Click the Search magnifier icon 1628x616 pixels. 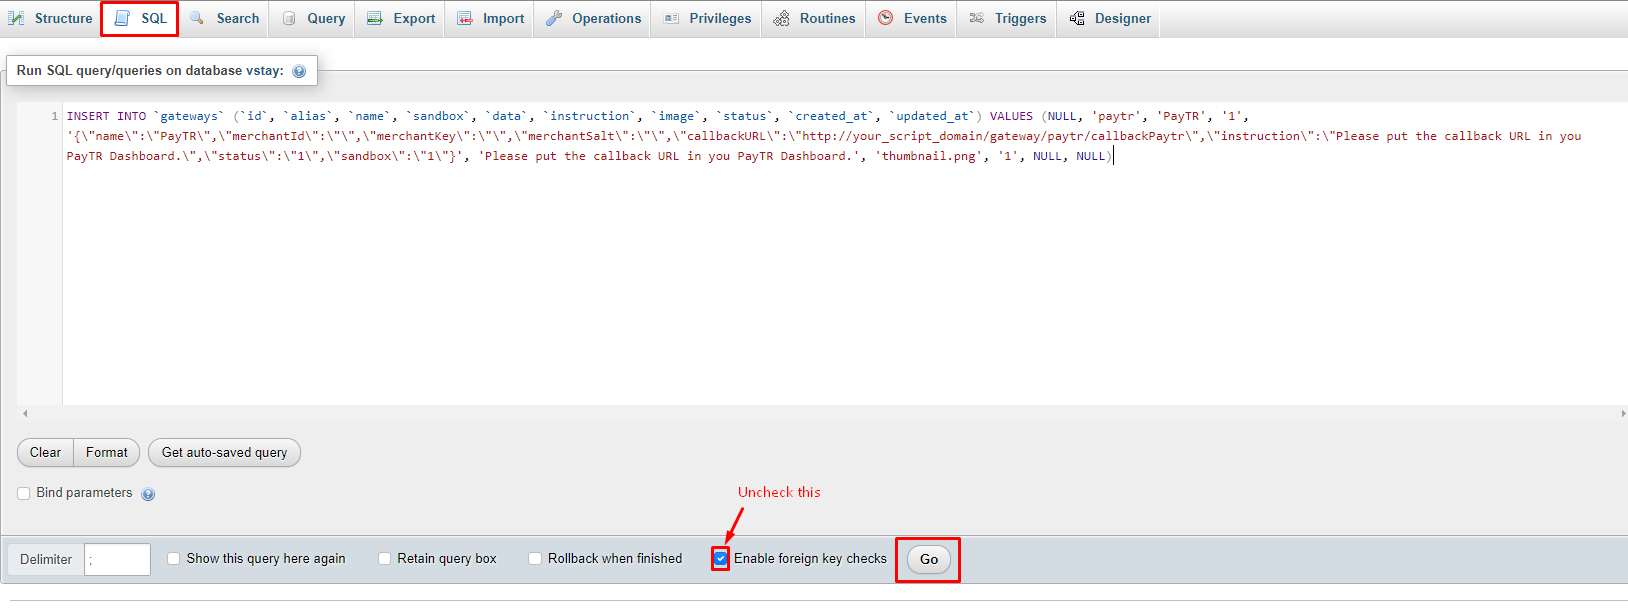click(197, 19)
